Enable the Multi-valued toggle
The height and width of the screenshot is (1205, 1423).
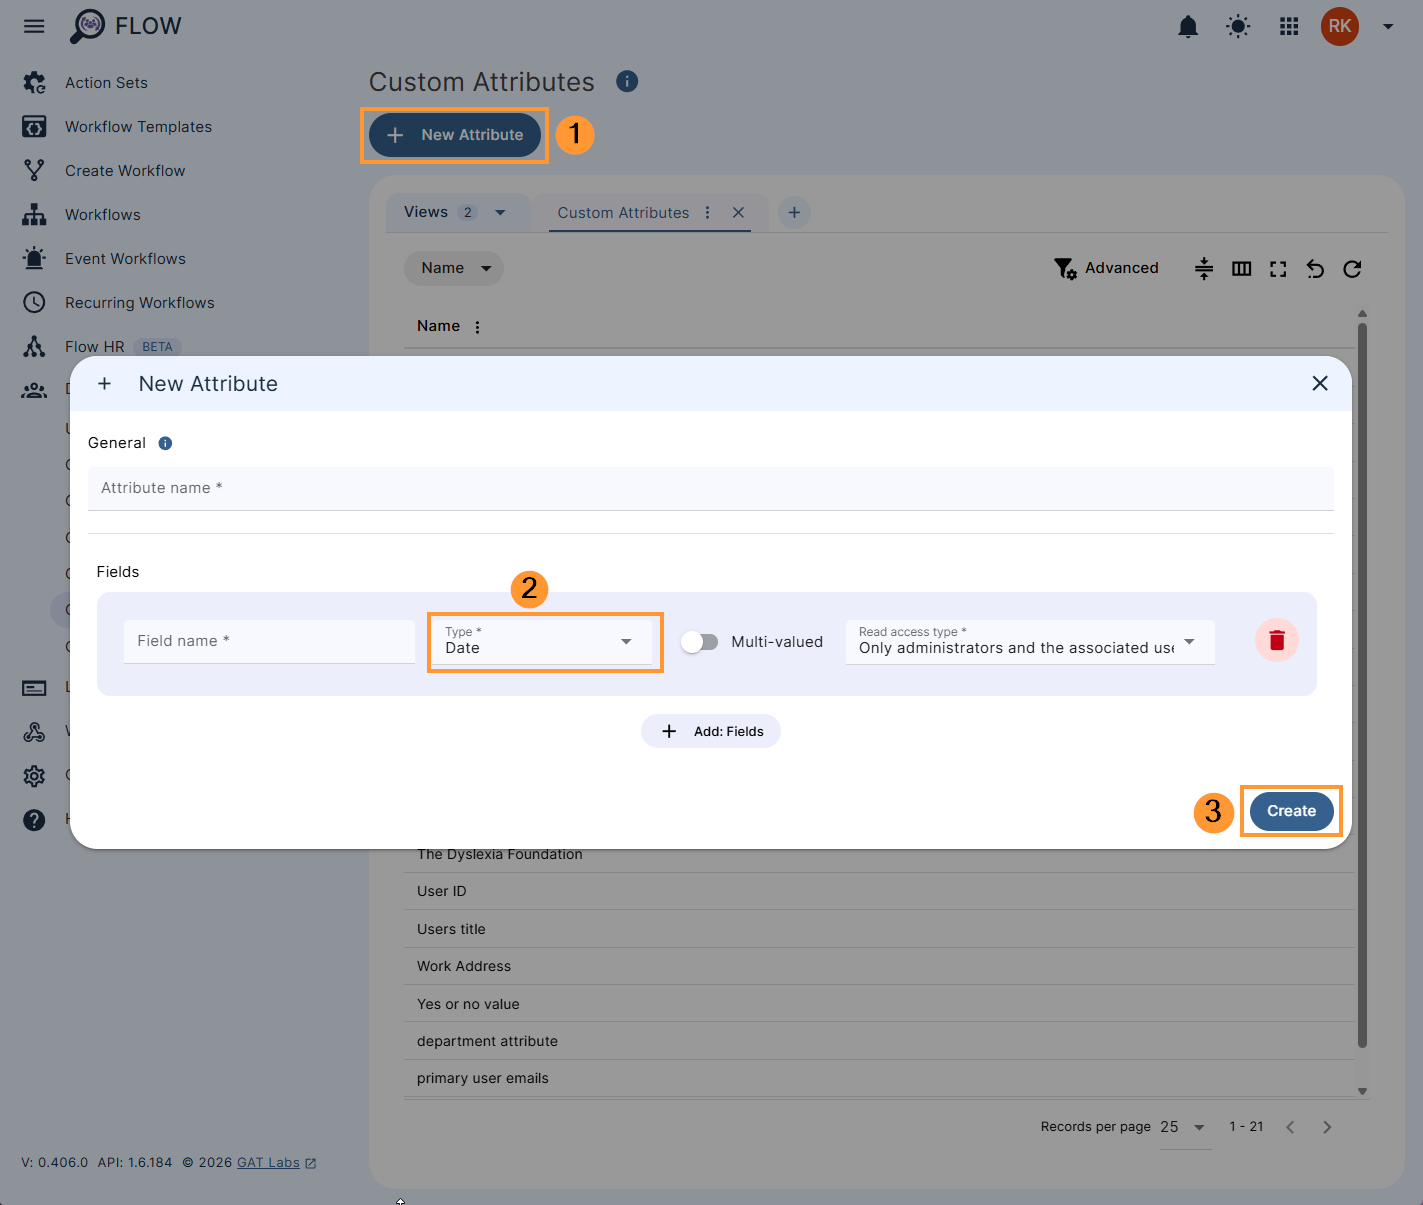(699, 641)
